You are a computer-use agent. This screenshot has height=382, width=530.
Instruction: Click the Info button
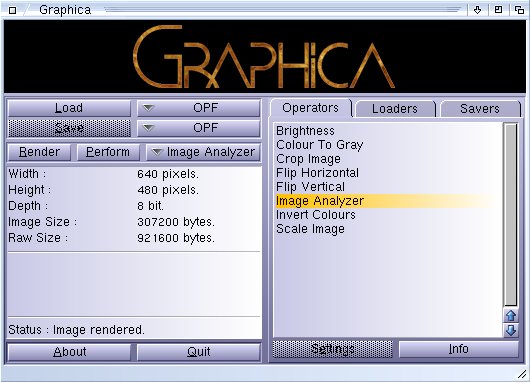coord(458,349)
